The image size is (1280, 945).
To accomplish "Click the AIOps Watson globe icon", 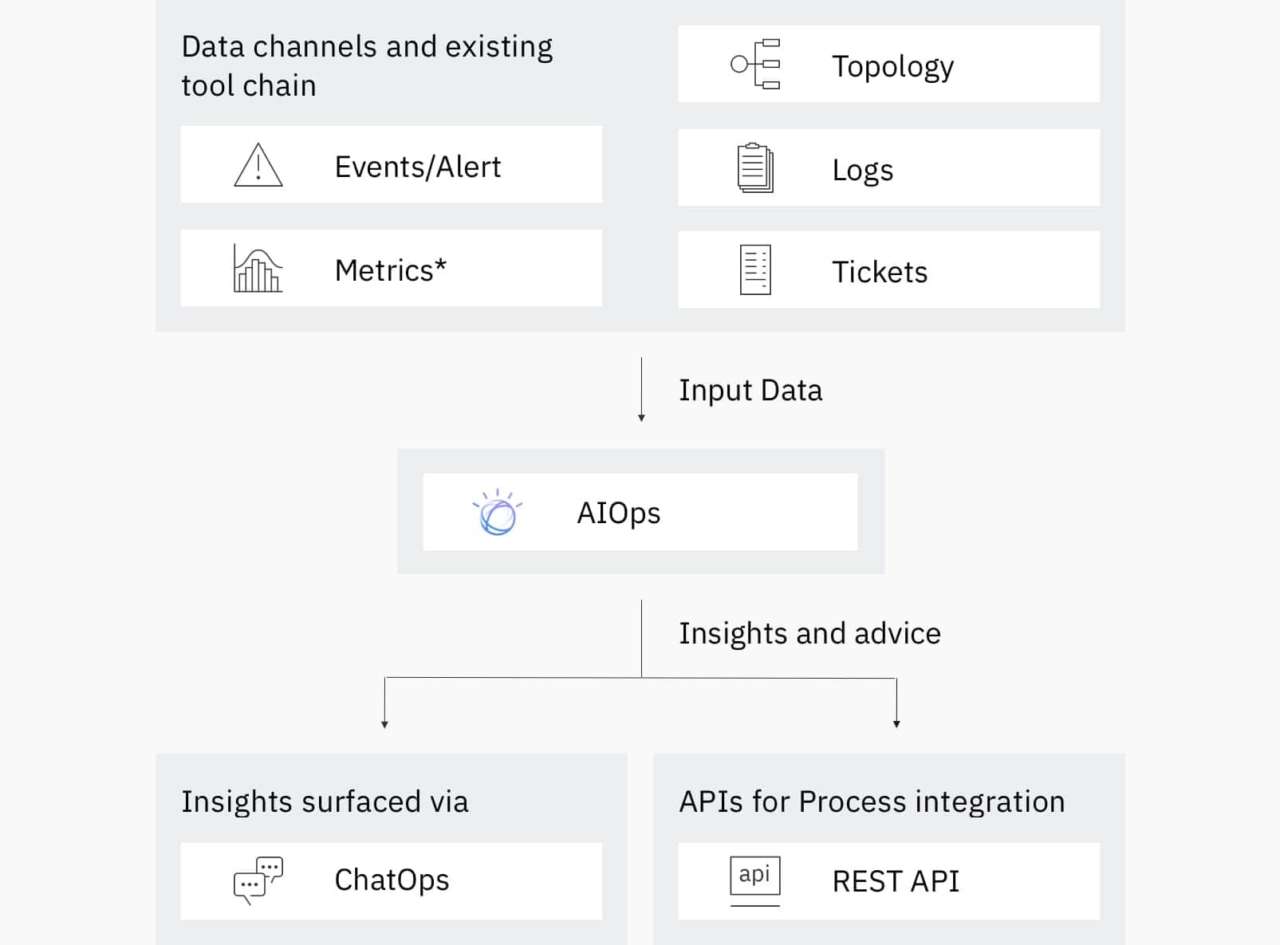I will pos(496,512).
